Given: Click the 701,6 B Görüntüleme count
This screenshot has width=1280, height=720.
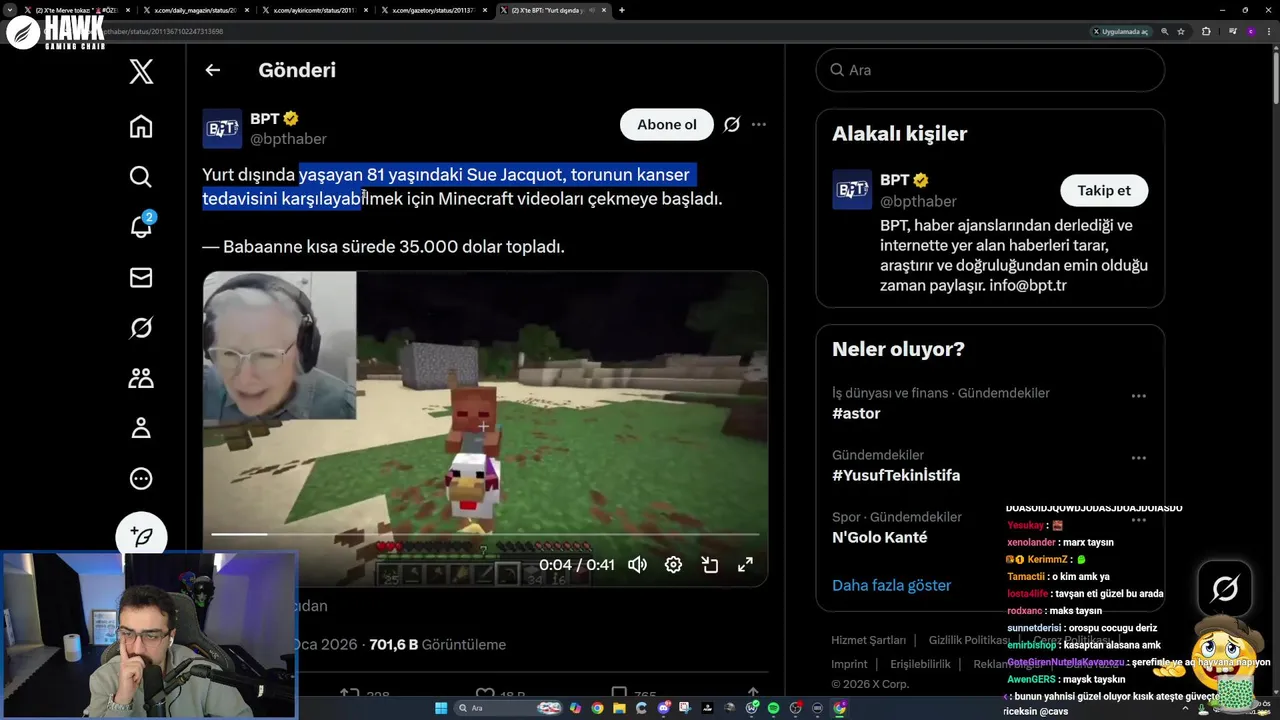Looking at the screenshot, I should click(437, 645).
